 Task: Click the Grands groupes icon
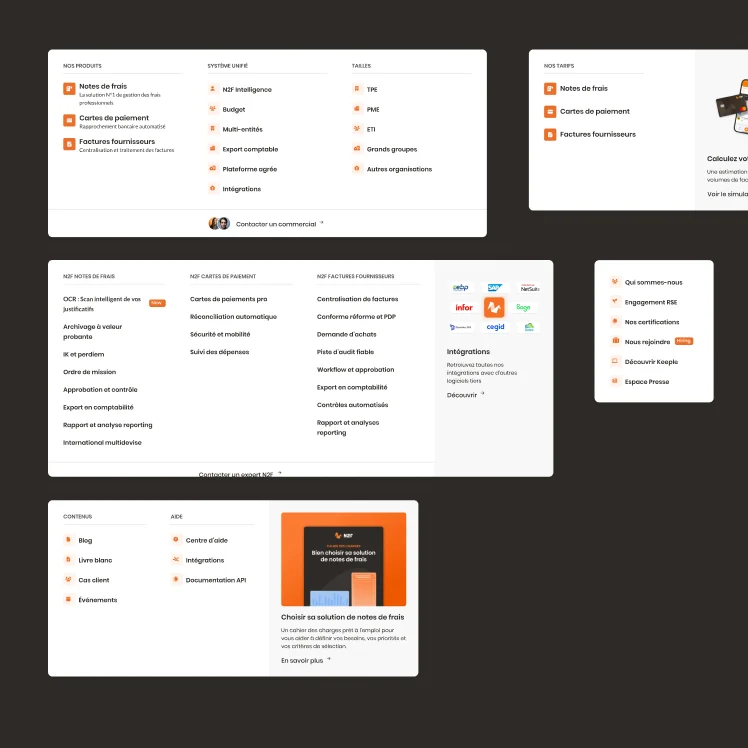357,148
